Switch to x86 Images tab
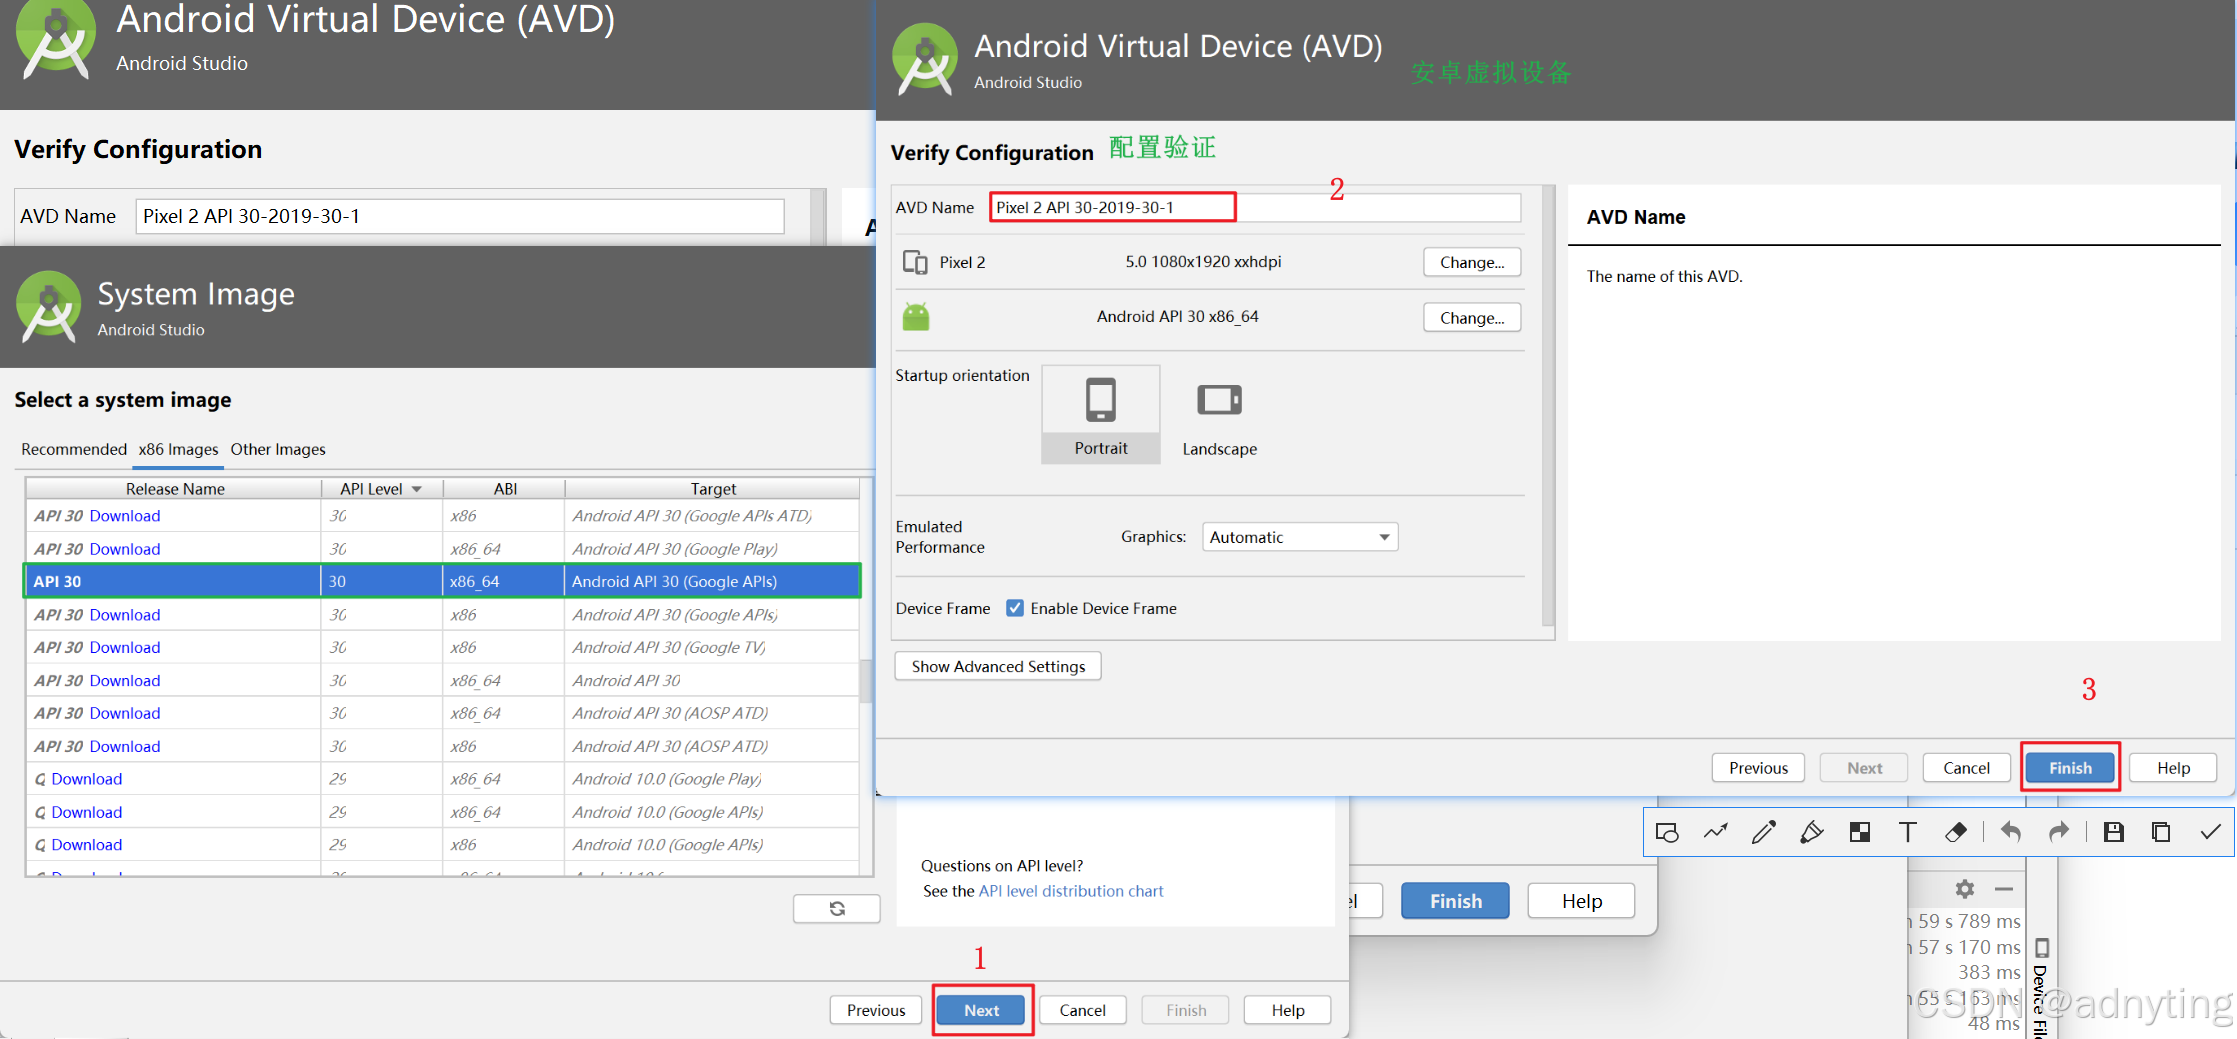Viewport: 2237px width, 1039px height. coord(178,449)
